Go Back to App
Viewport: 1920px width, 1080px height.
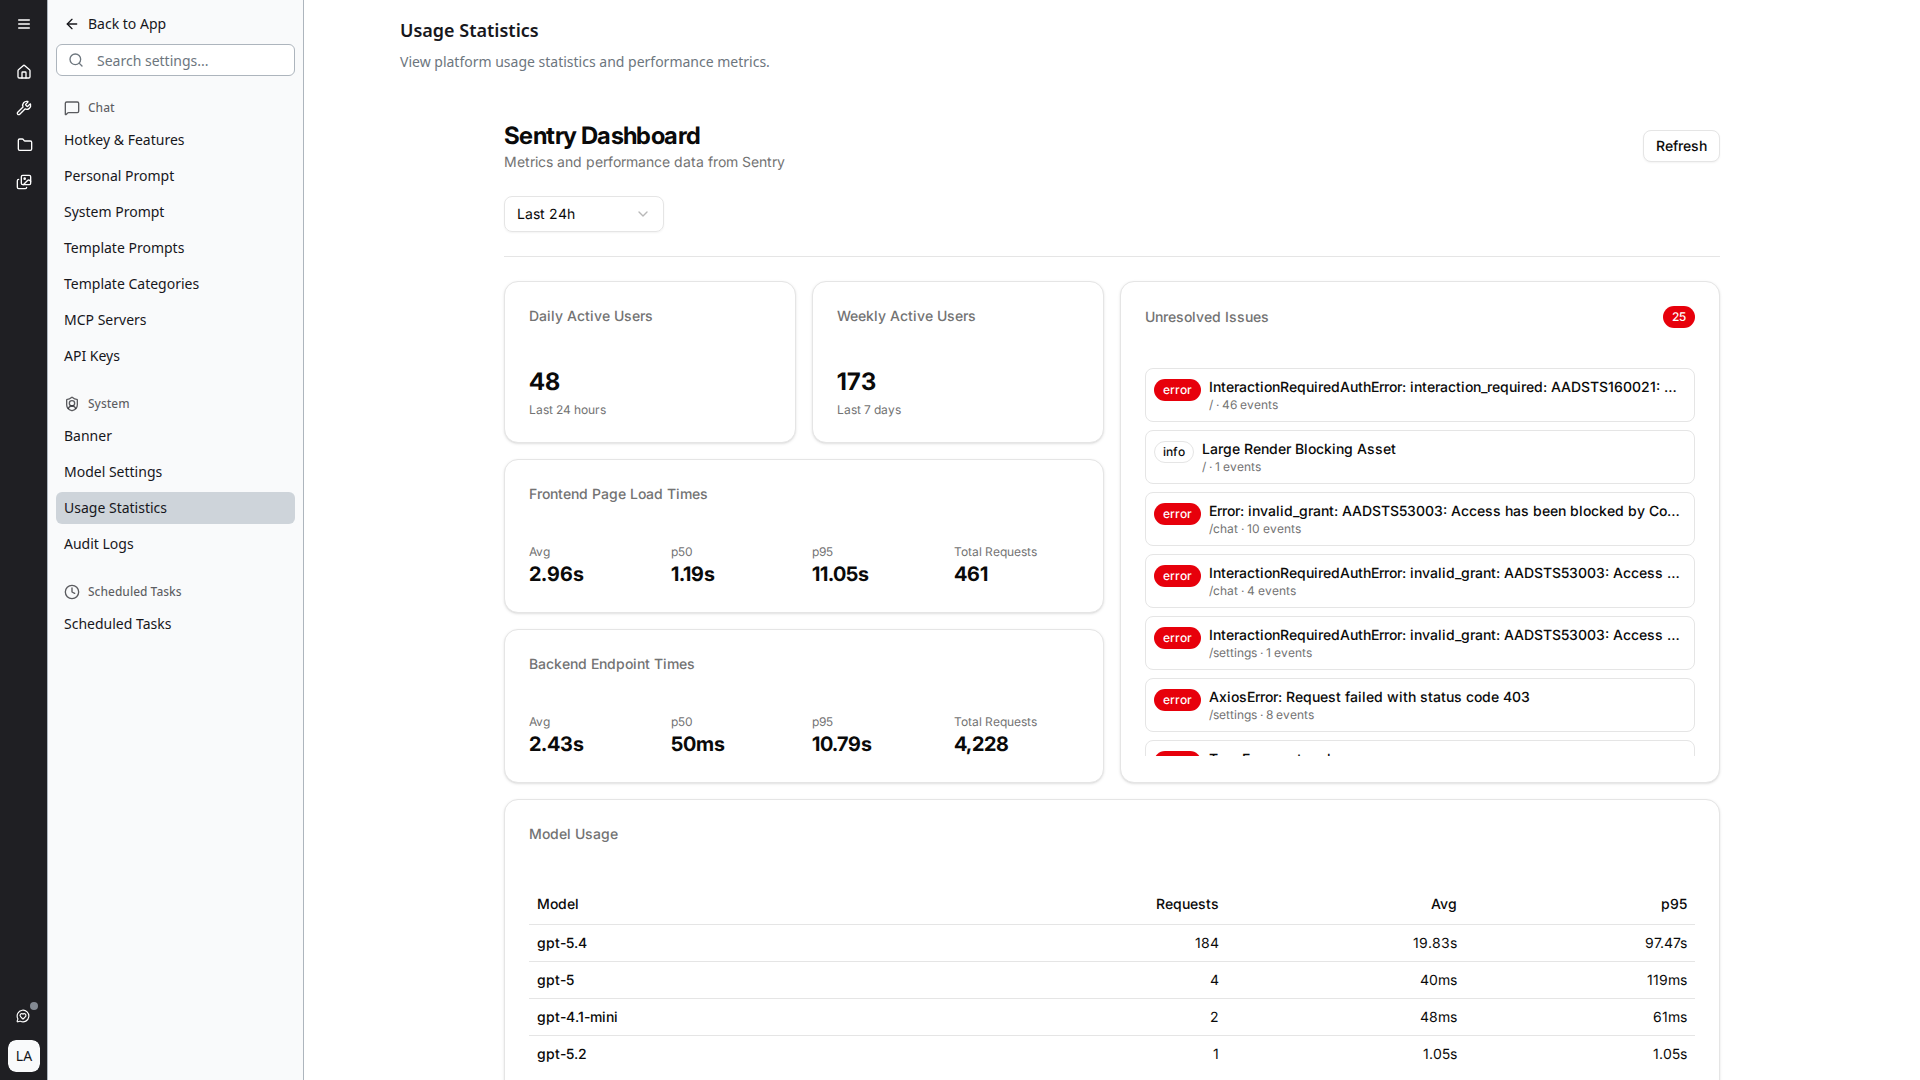[115, 24]
